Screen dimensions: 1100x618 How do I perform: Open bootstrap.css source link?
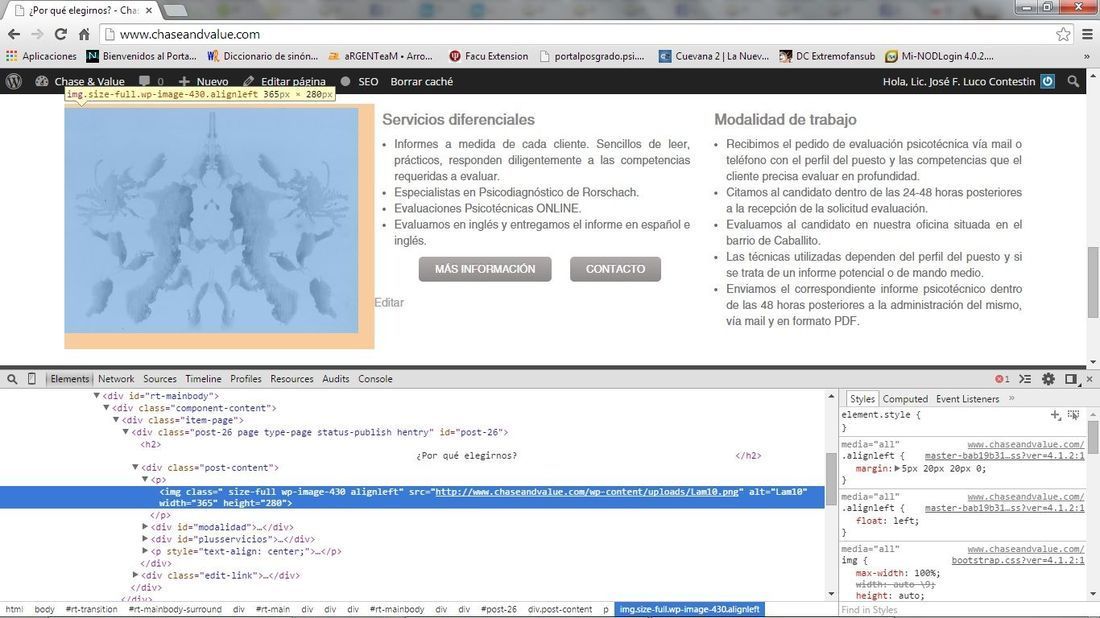click(1018, 560)
